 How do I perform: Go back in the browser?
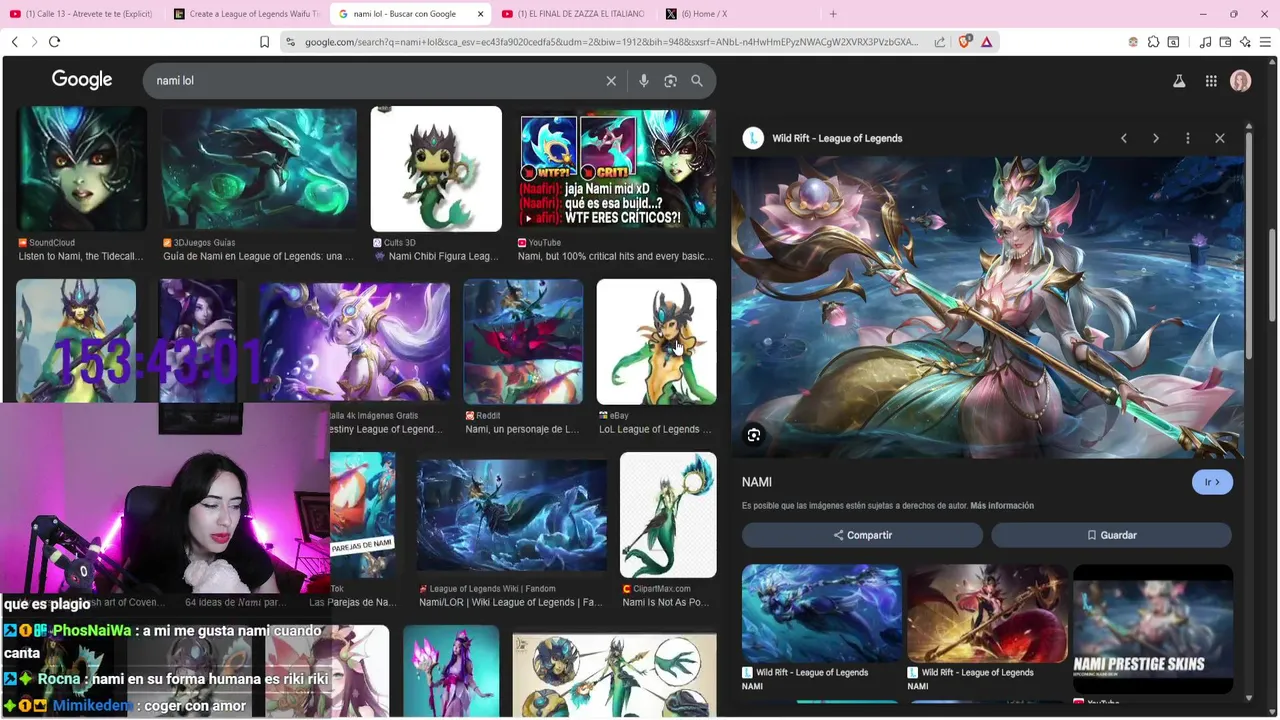[14, 42]
